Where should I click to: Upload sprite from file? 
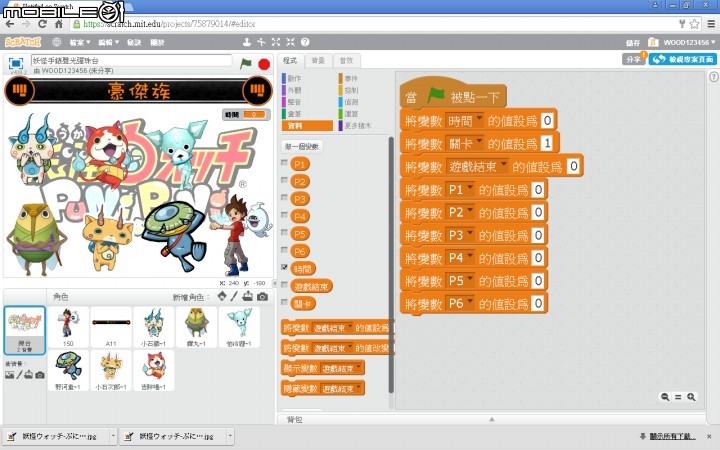coord(248,297)
